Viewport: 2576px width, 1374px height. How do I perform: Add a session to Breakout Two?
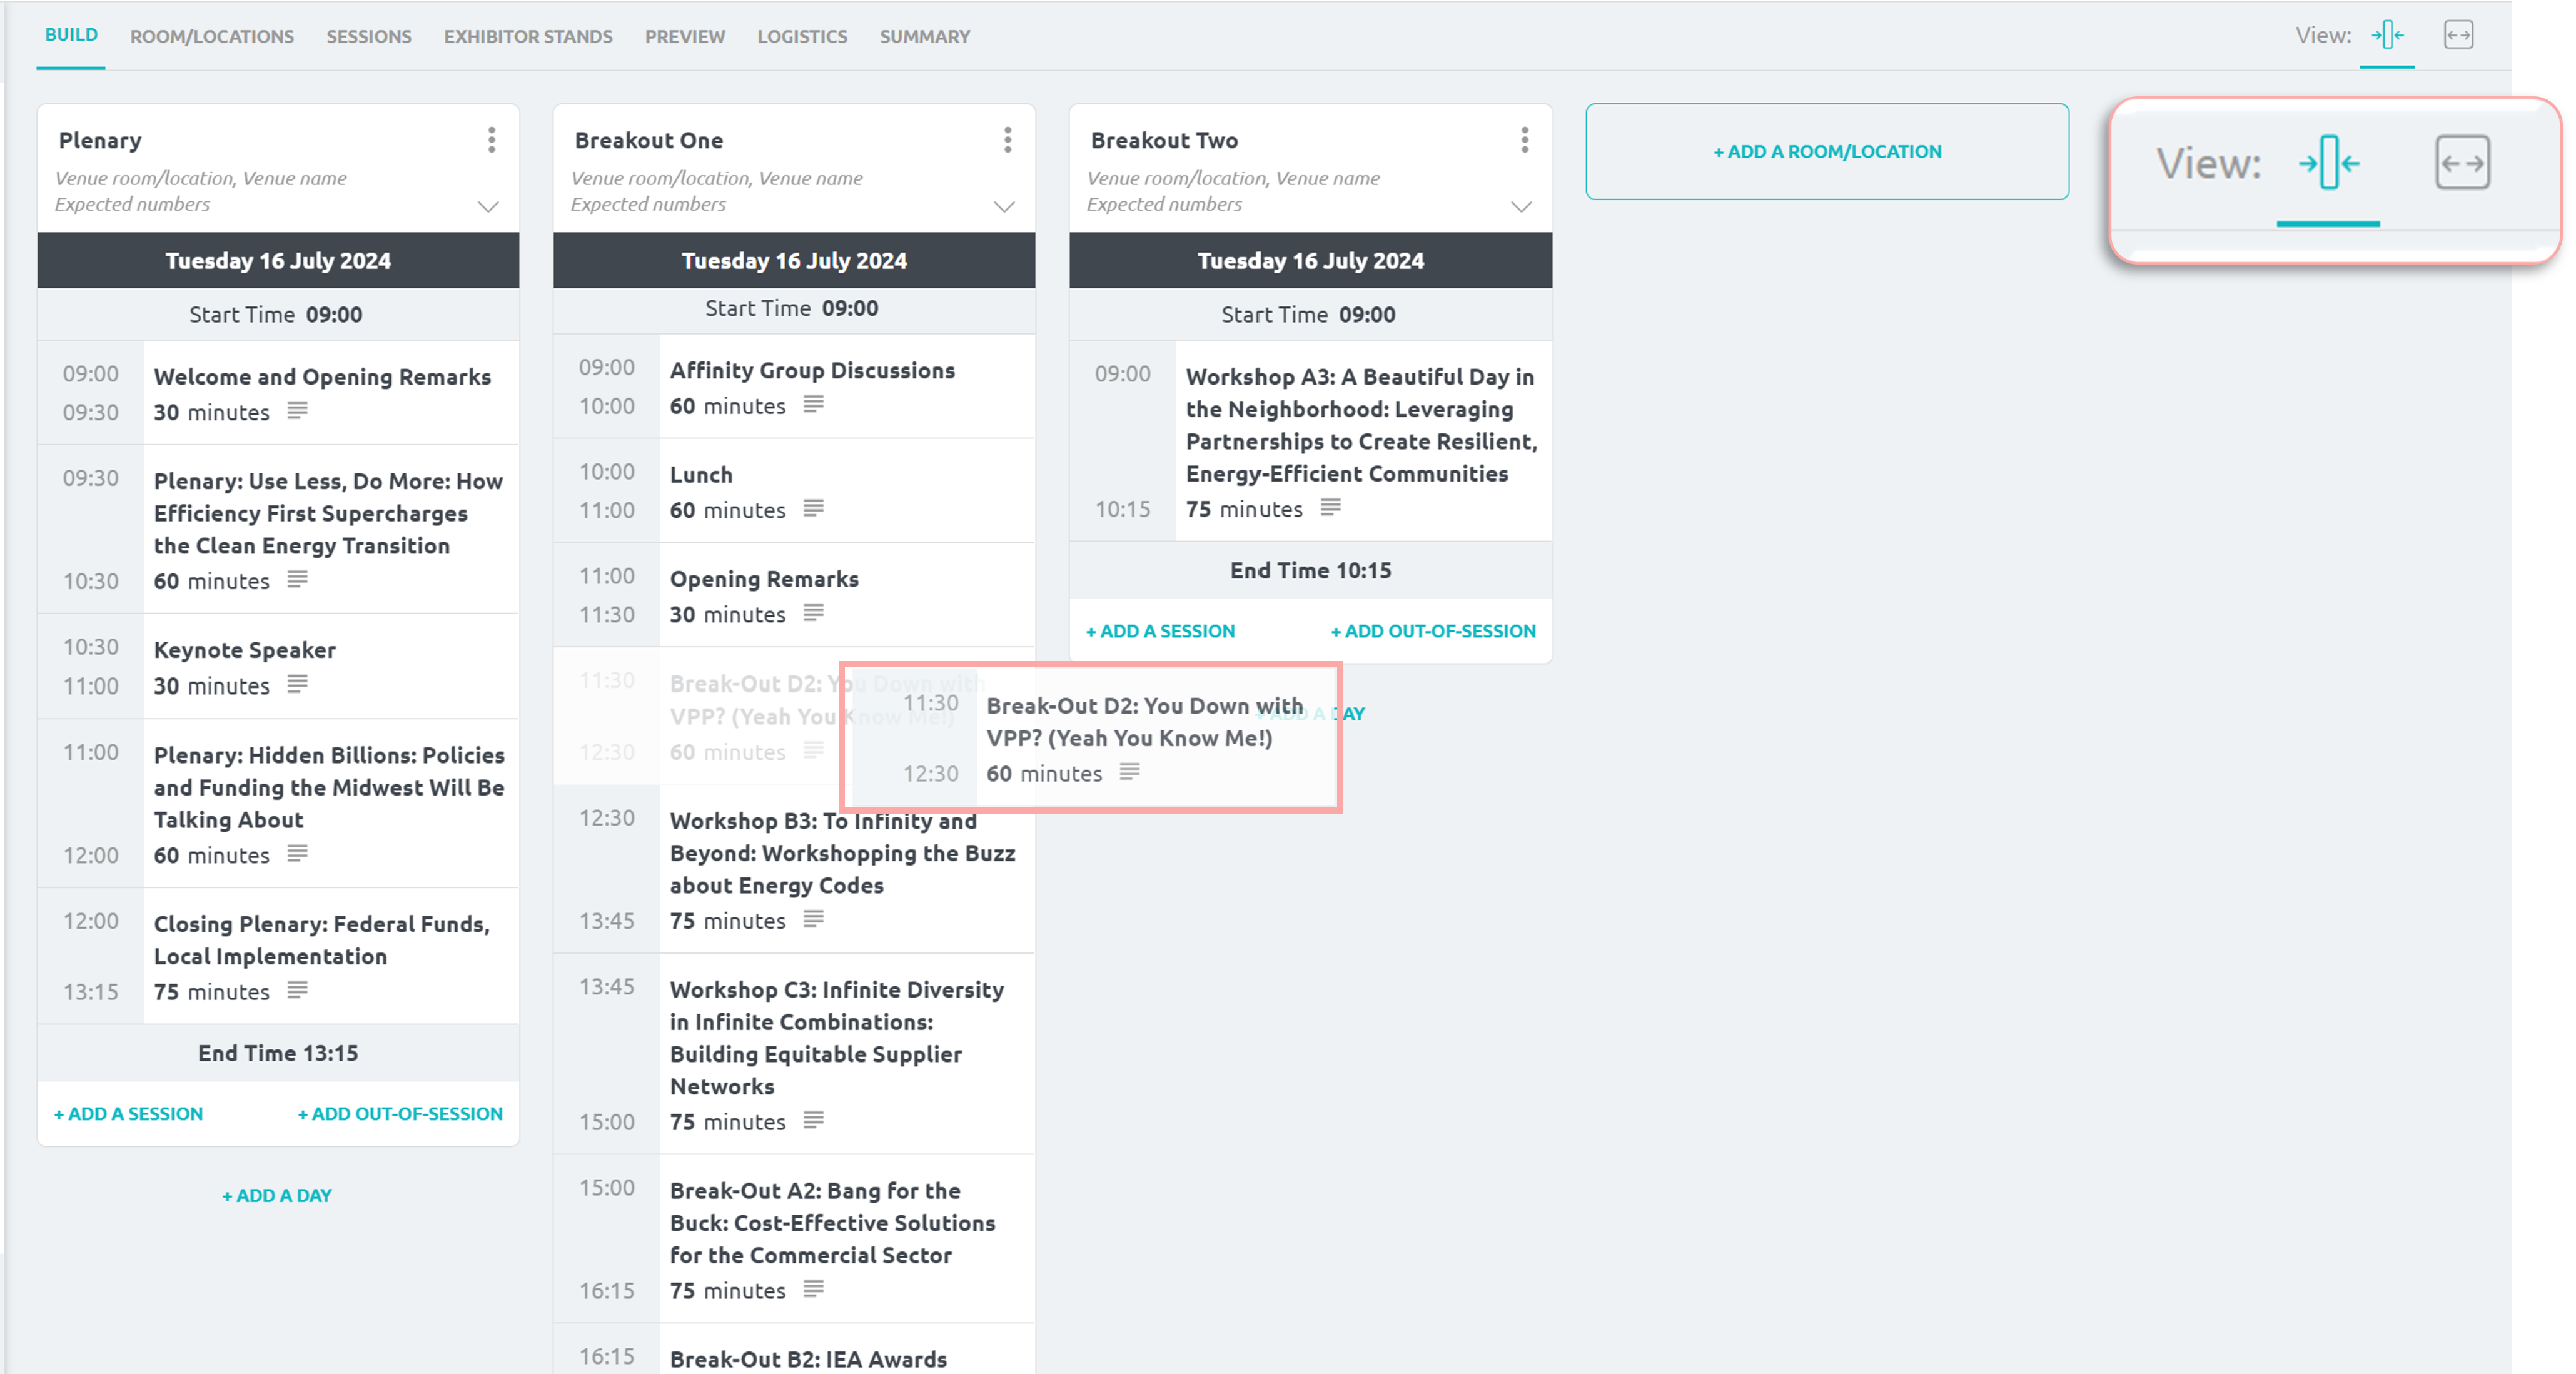pyautogui.click(x=1160, y=631)
